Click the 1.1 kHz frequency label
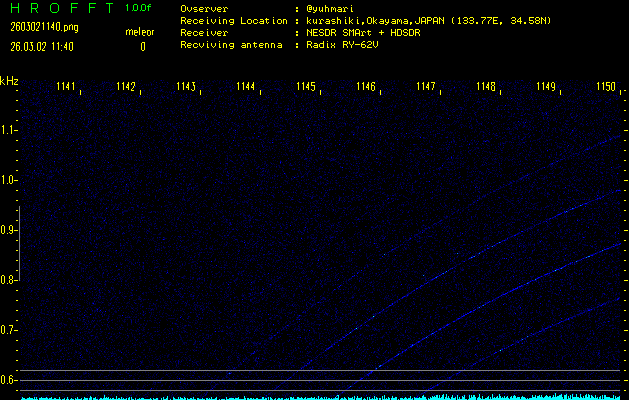 (9, 130)
